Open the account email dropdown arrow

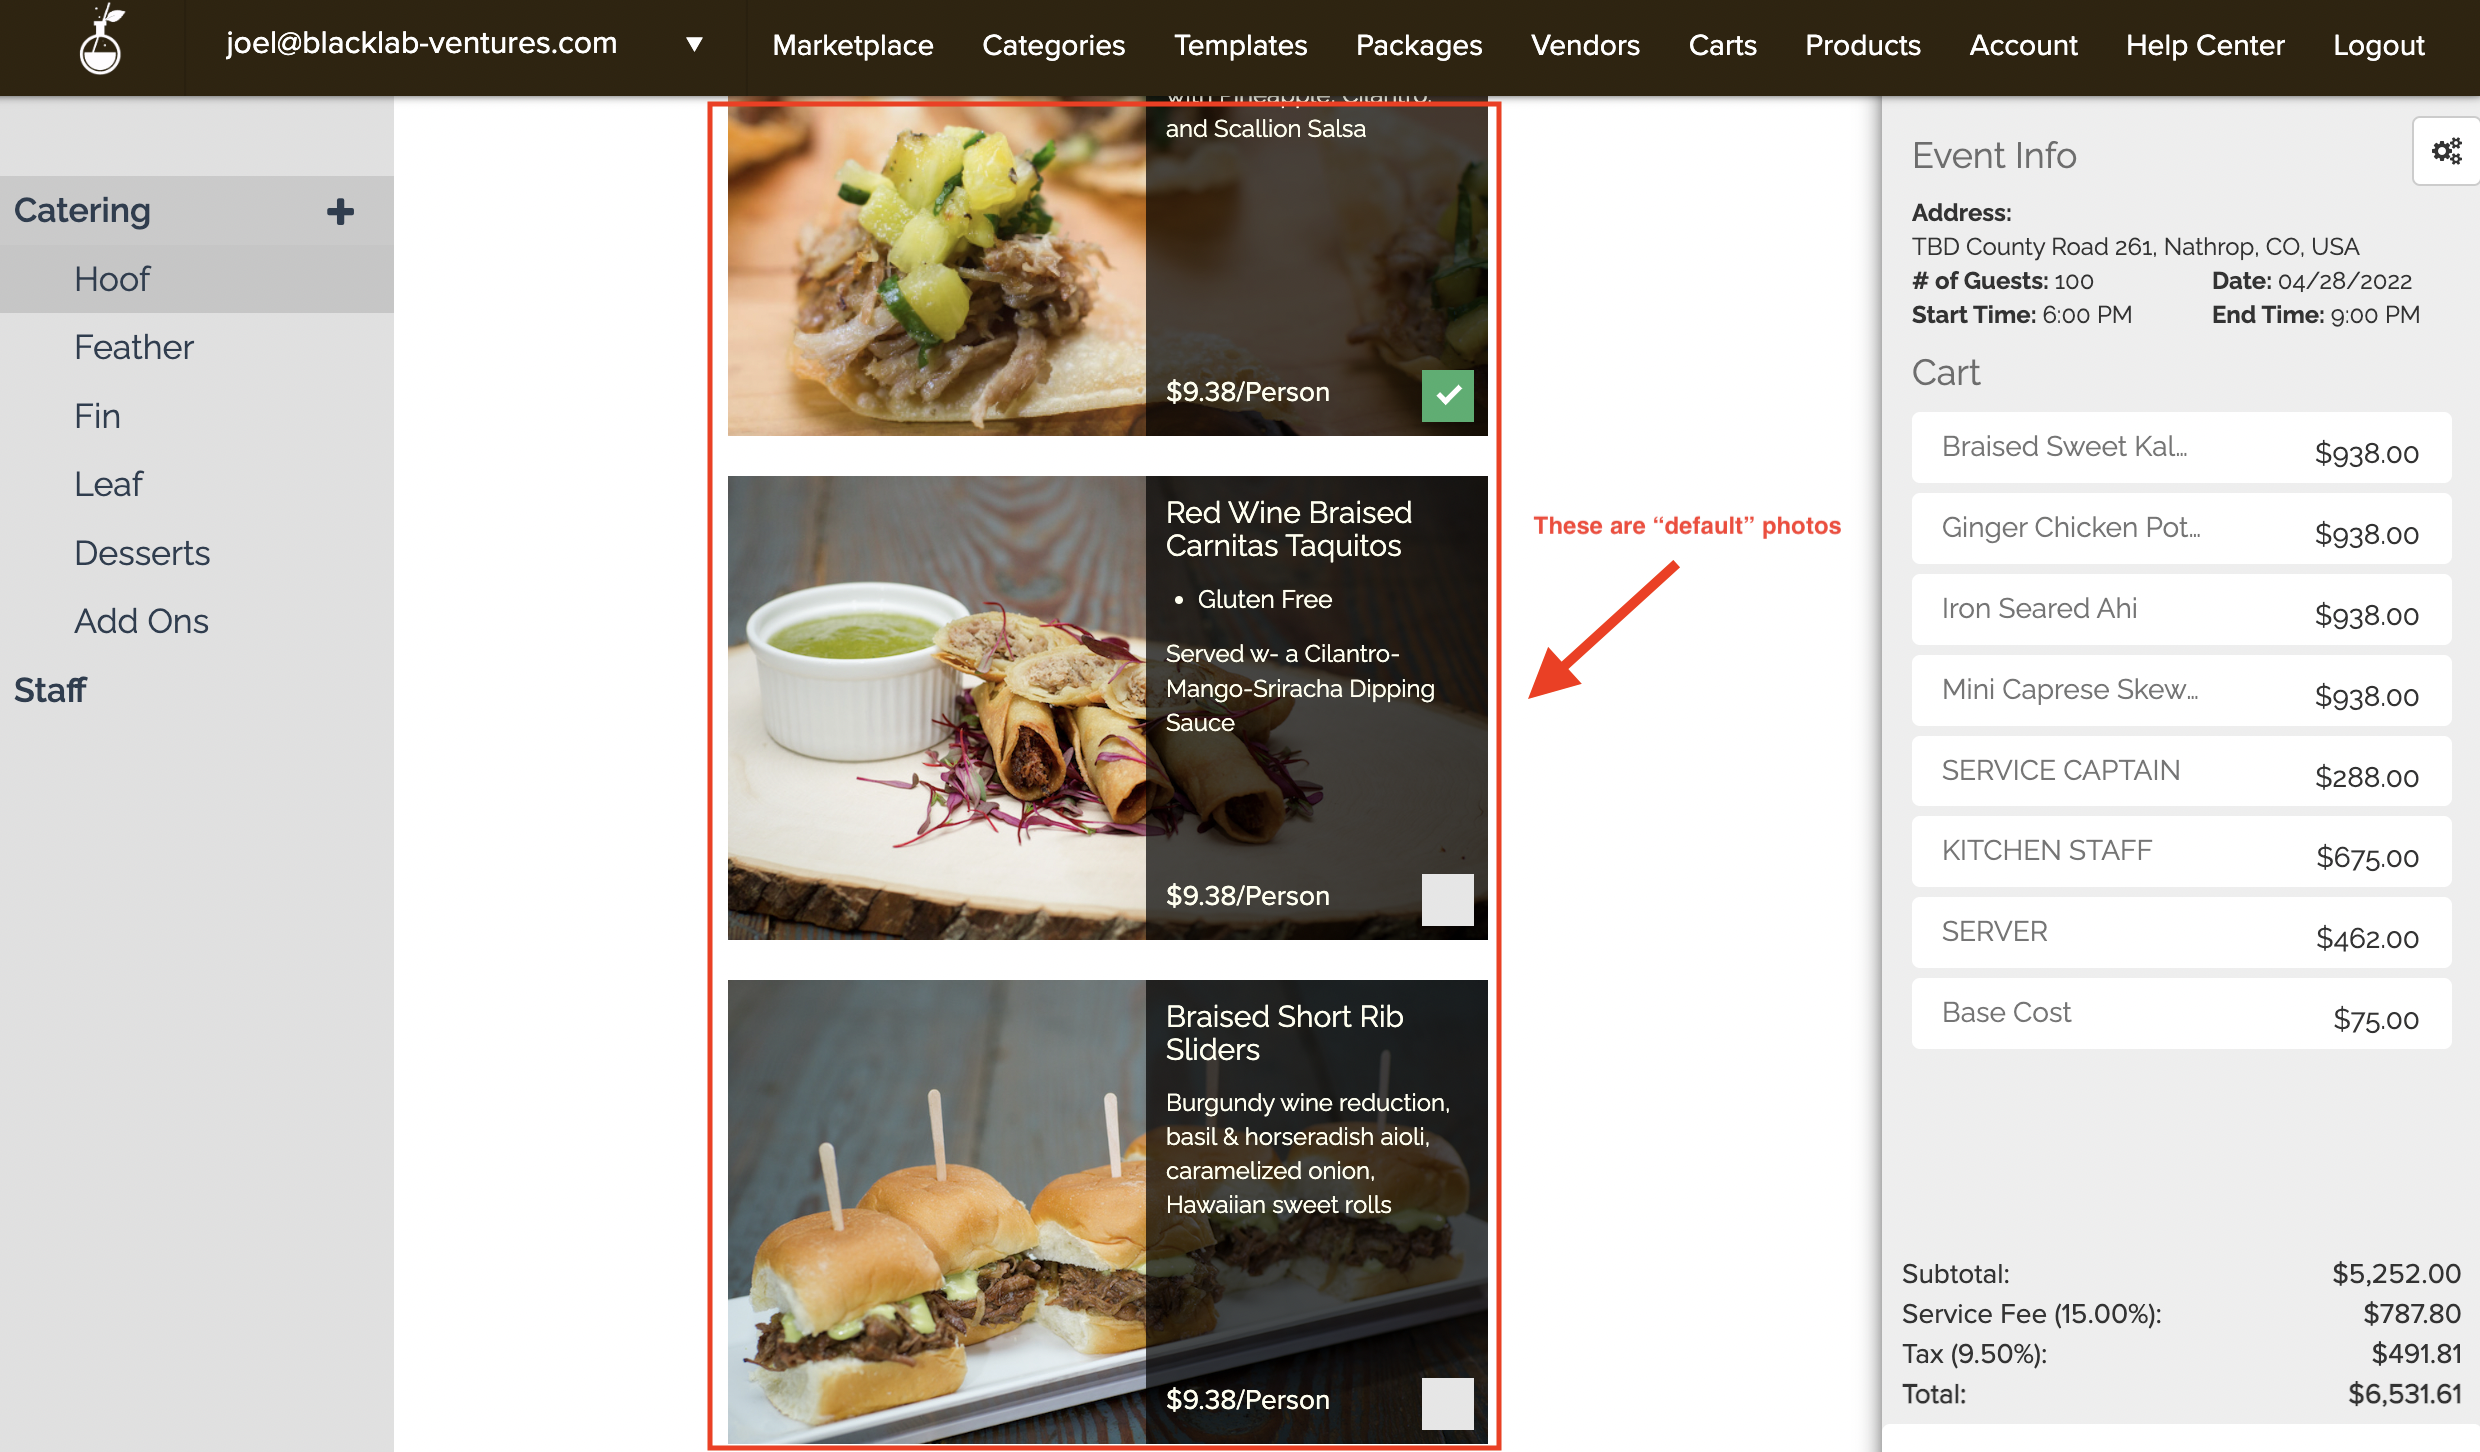pyautogui.click(x=694, y=44)
